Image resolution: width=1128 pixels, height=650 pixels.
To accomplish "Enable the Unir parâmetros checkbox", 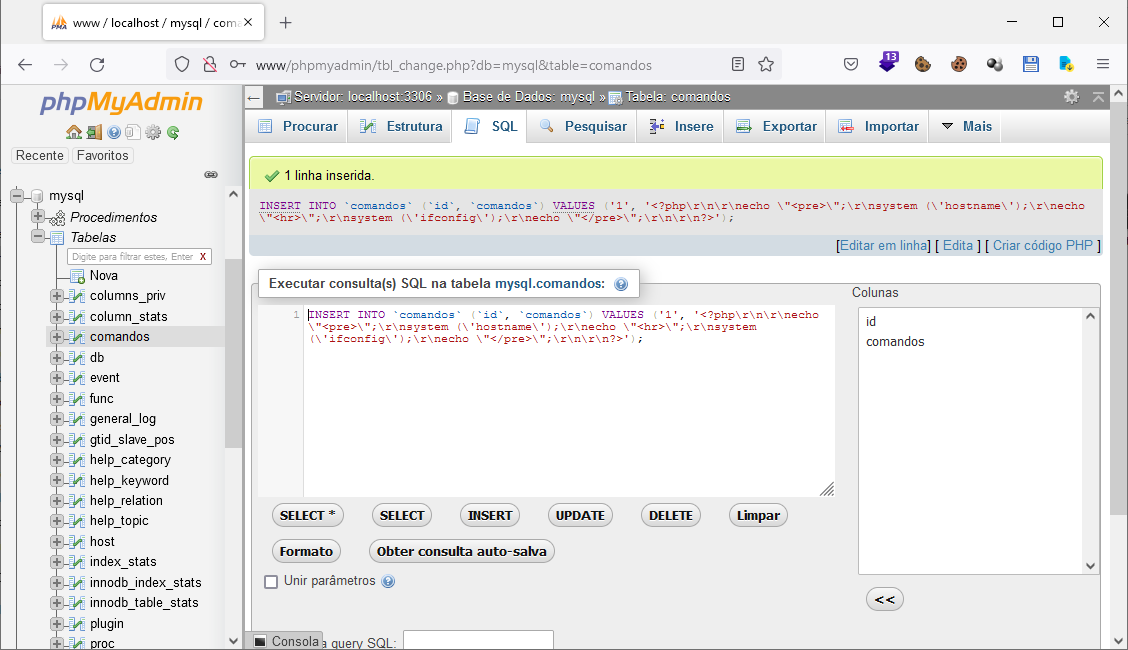I will point(271,582).
